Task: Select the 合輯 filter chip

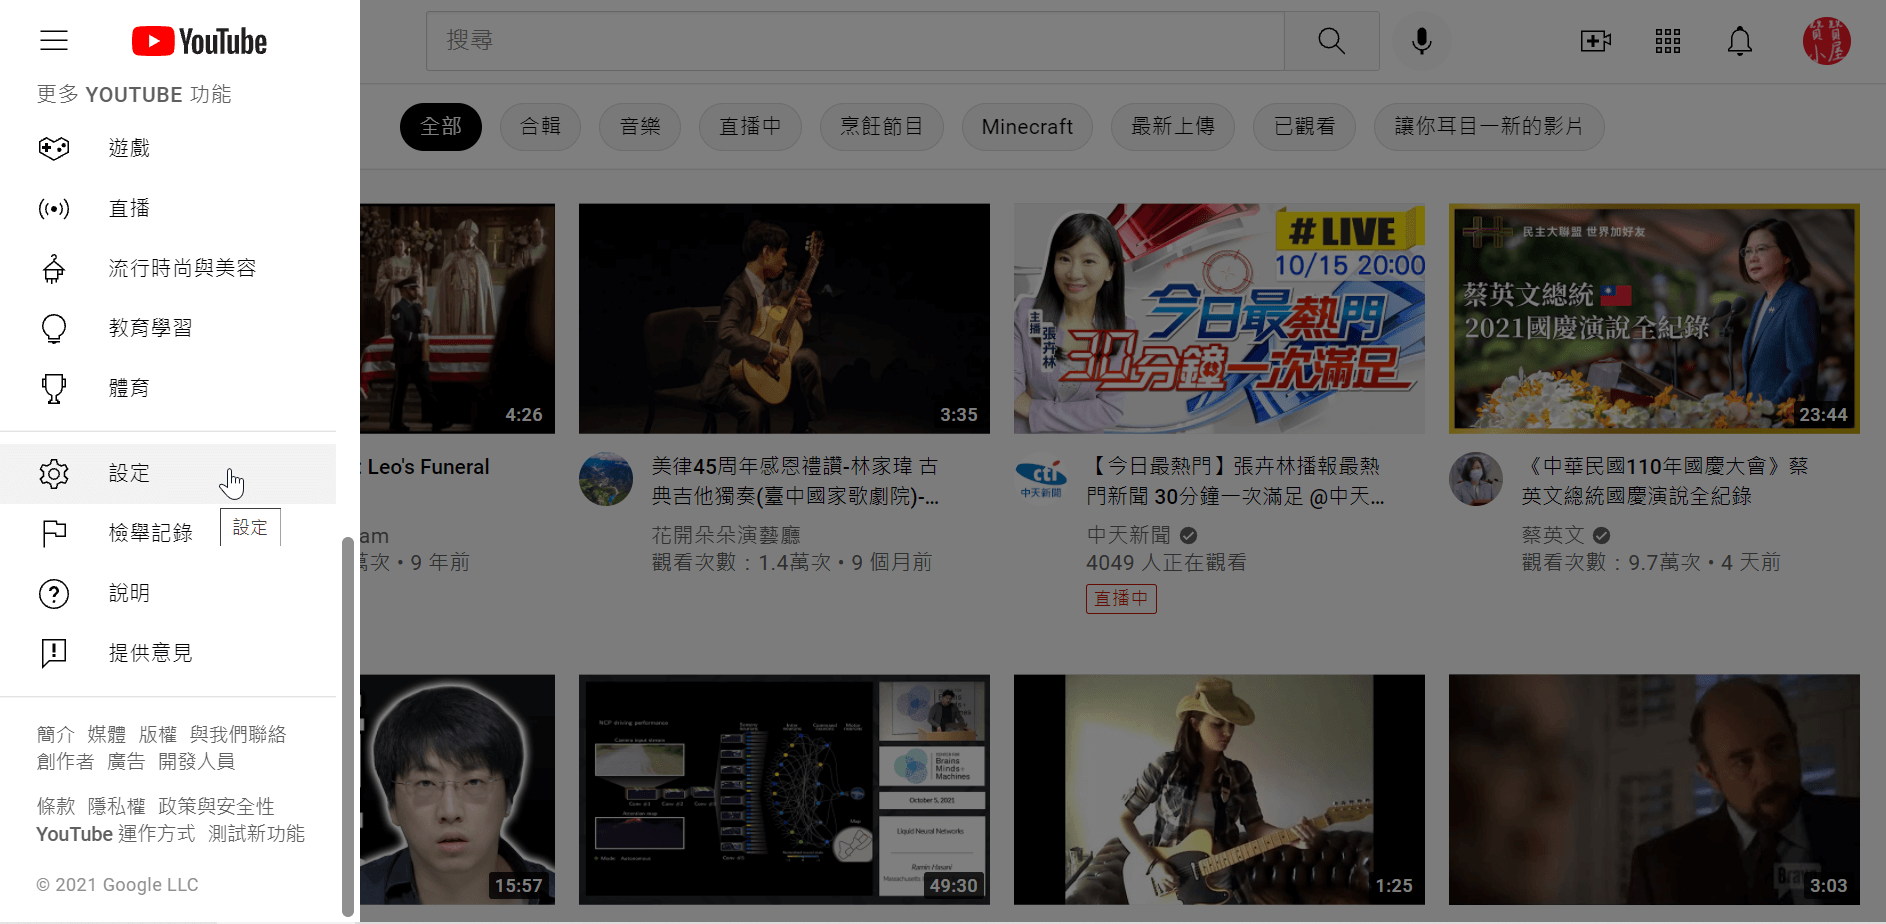Action: tap(541, 127)
